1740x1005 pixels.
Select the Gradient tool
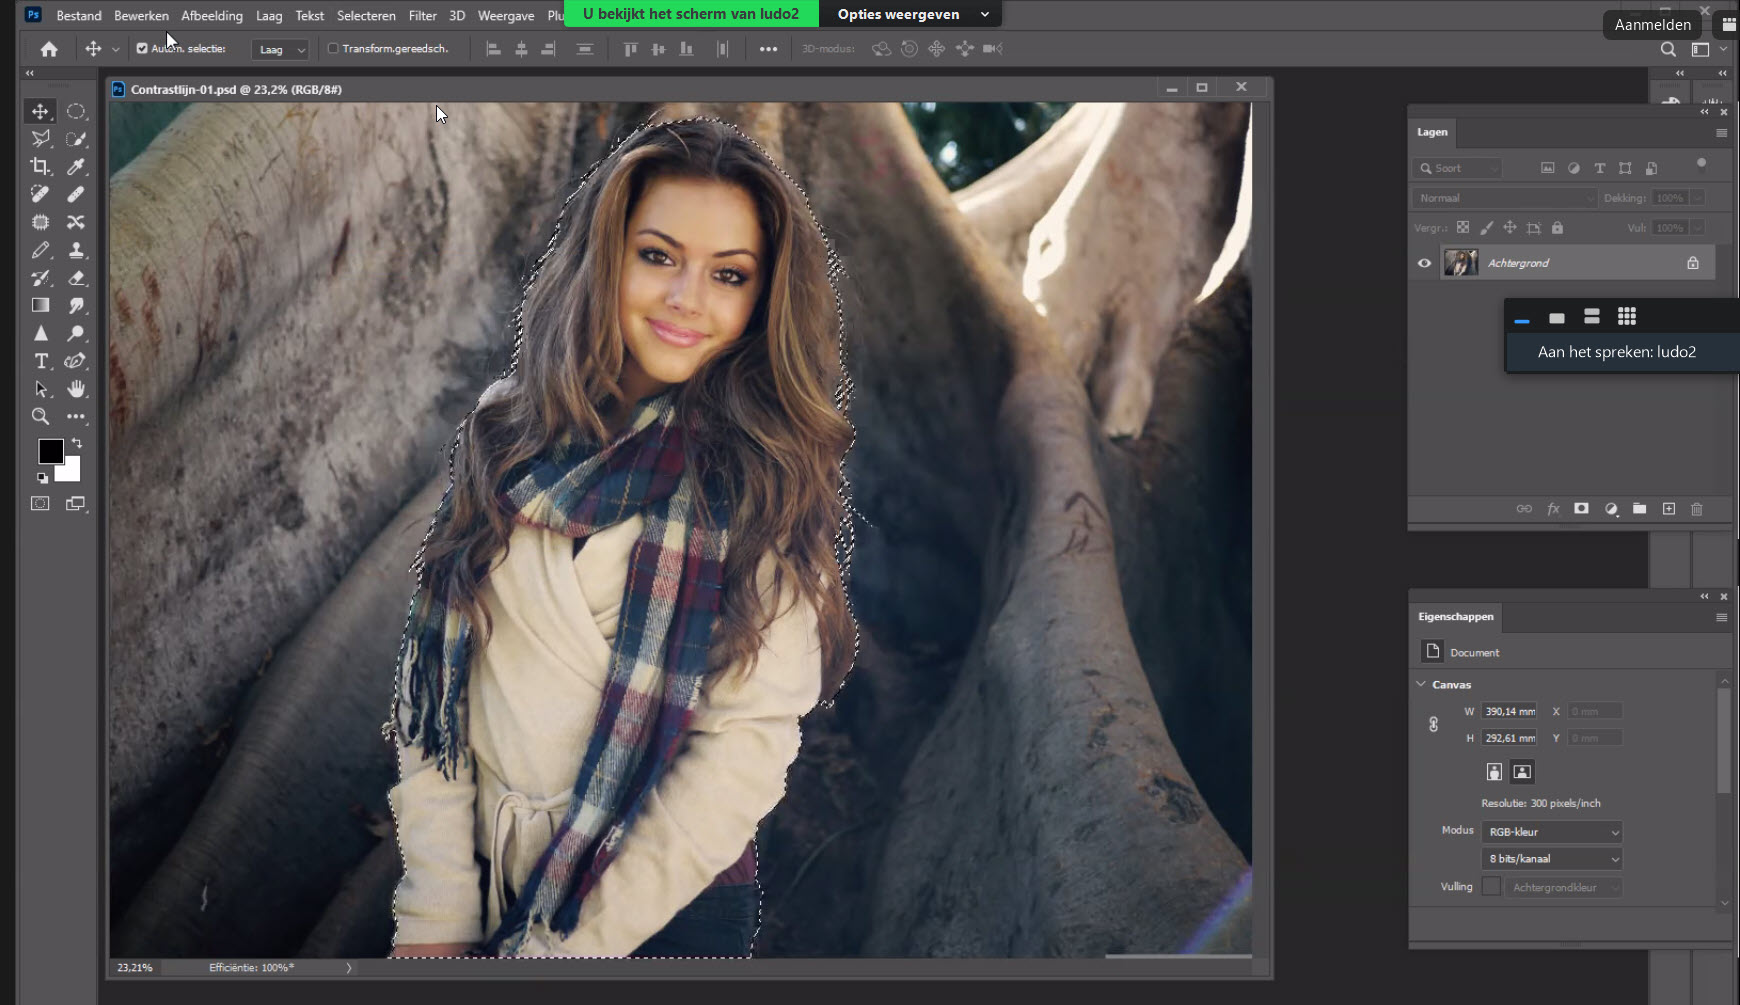(40, 305)
